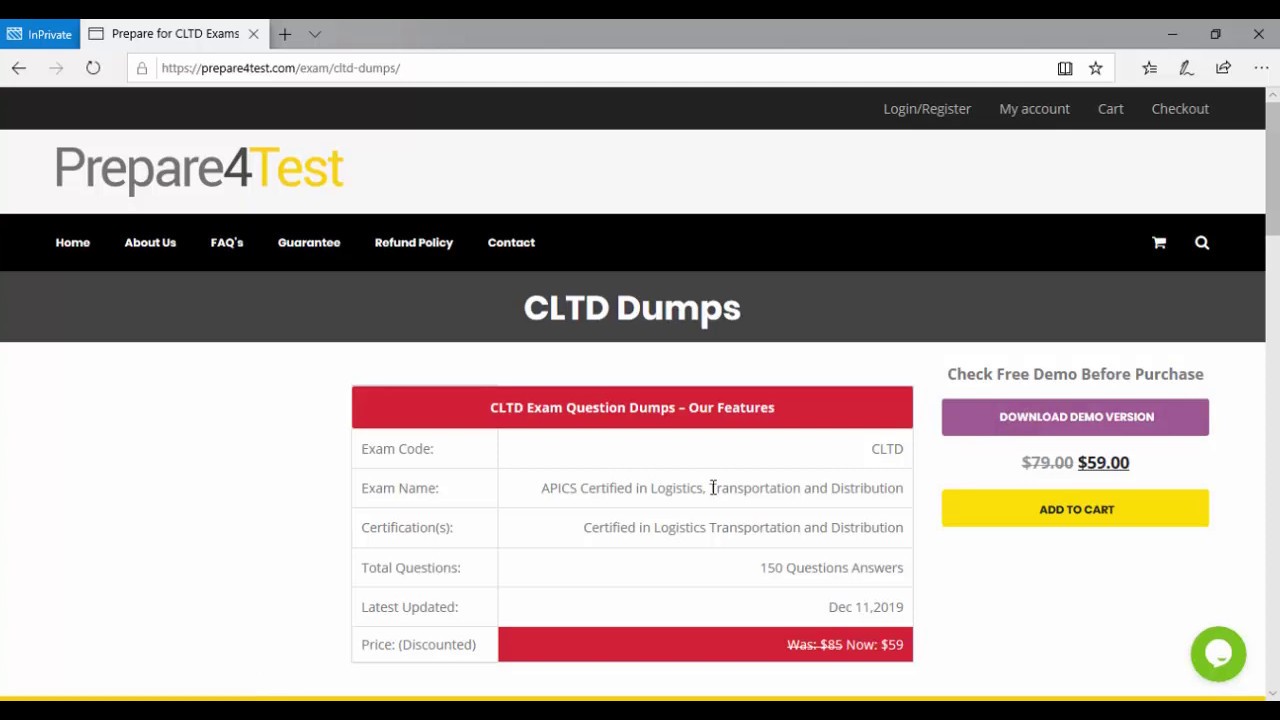
Task: Close the Prepare for CLTD Exams tab
Action: 254,34
